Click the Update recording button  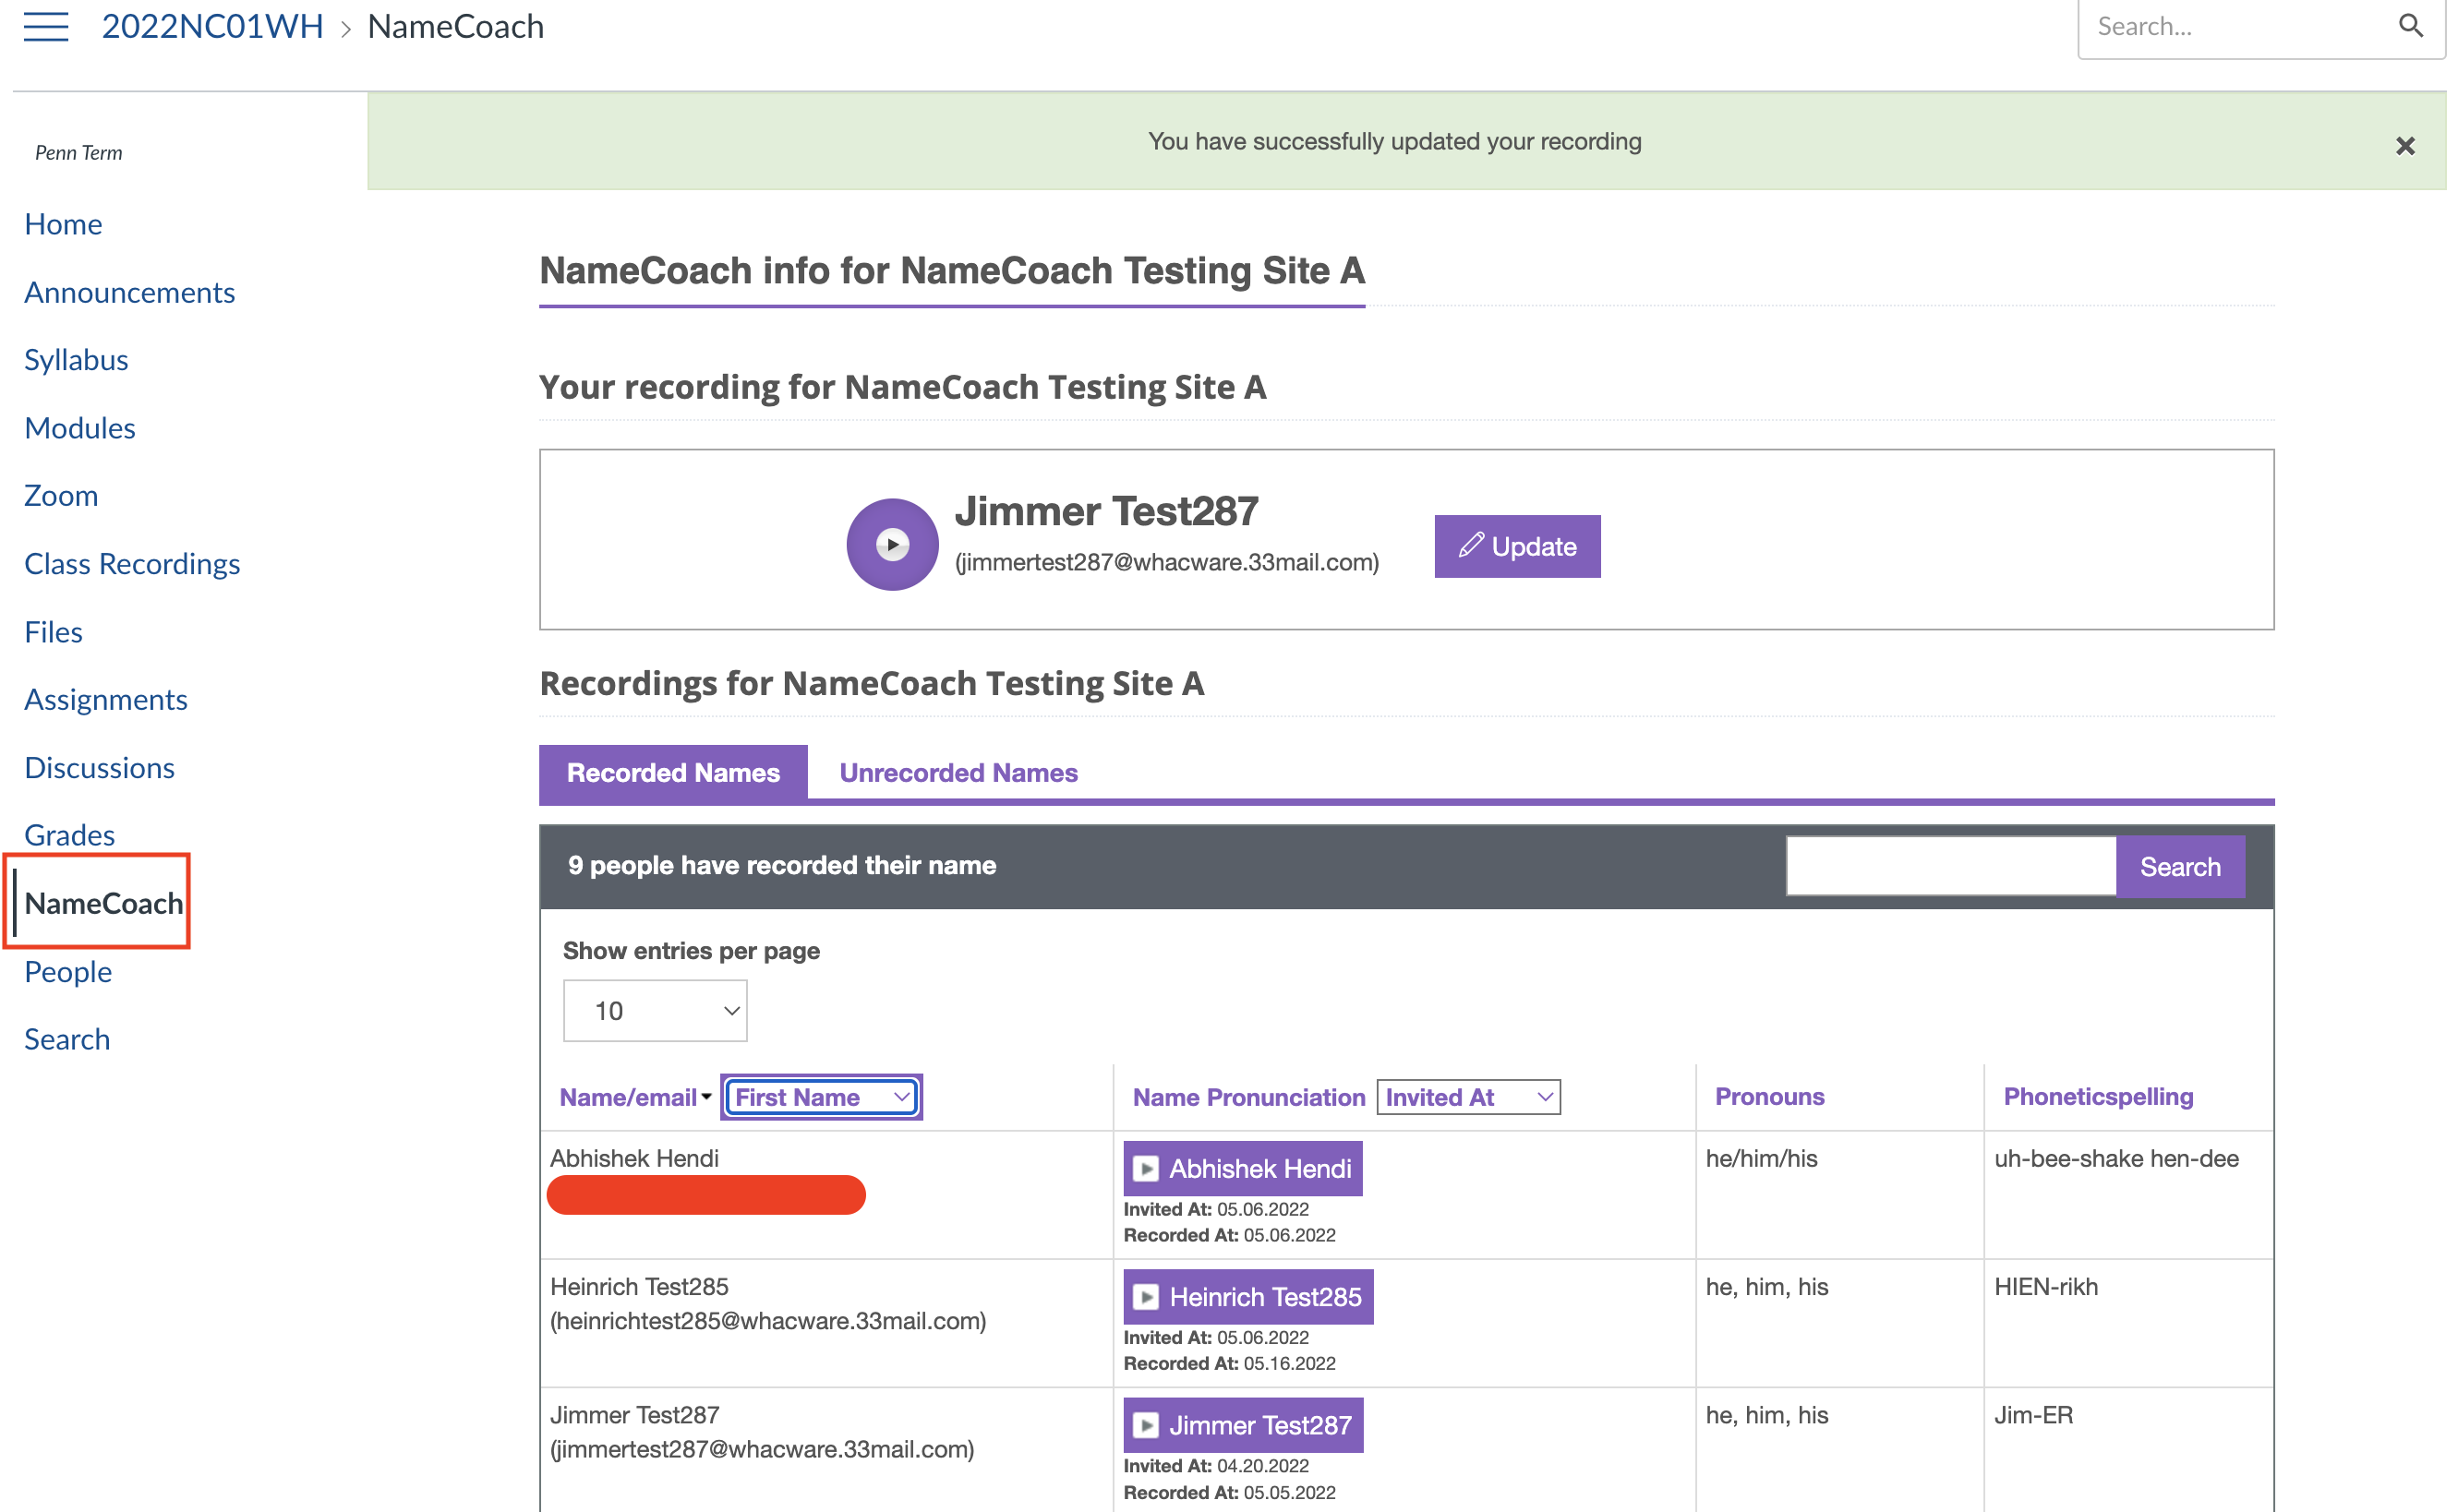1516,547
